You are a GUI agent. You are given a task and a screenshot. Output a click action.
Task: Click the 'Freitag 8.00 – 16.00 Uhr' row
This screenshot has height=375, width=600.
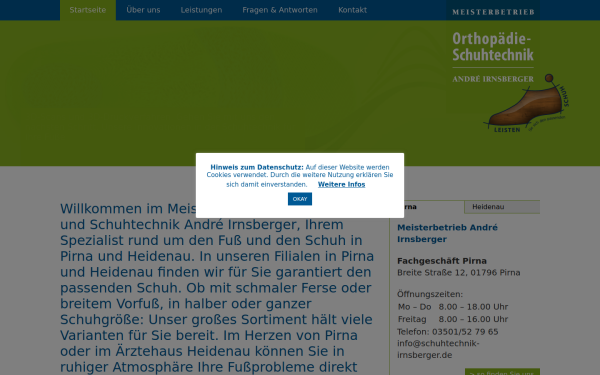(x=453, y=319)
